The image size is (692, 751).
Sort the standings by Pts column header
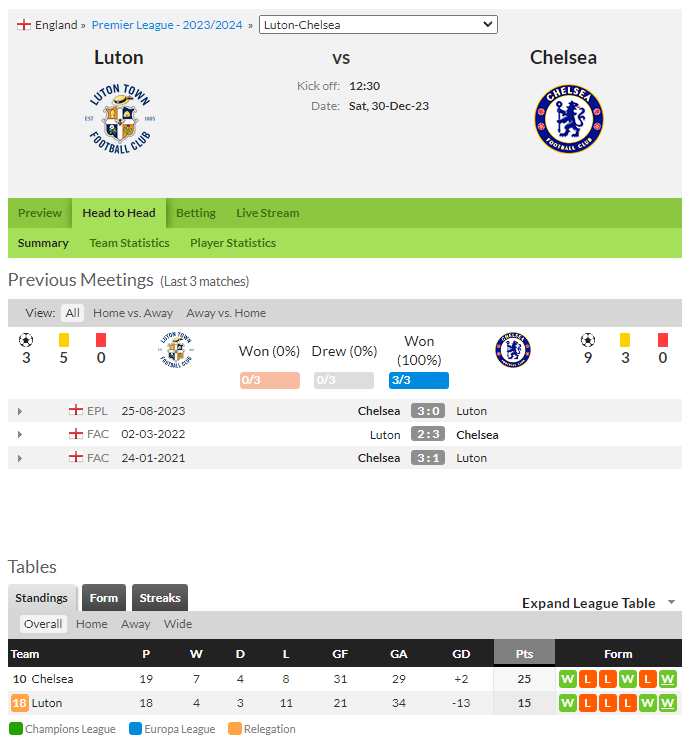click(x=524, y=653)
